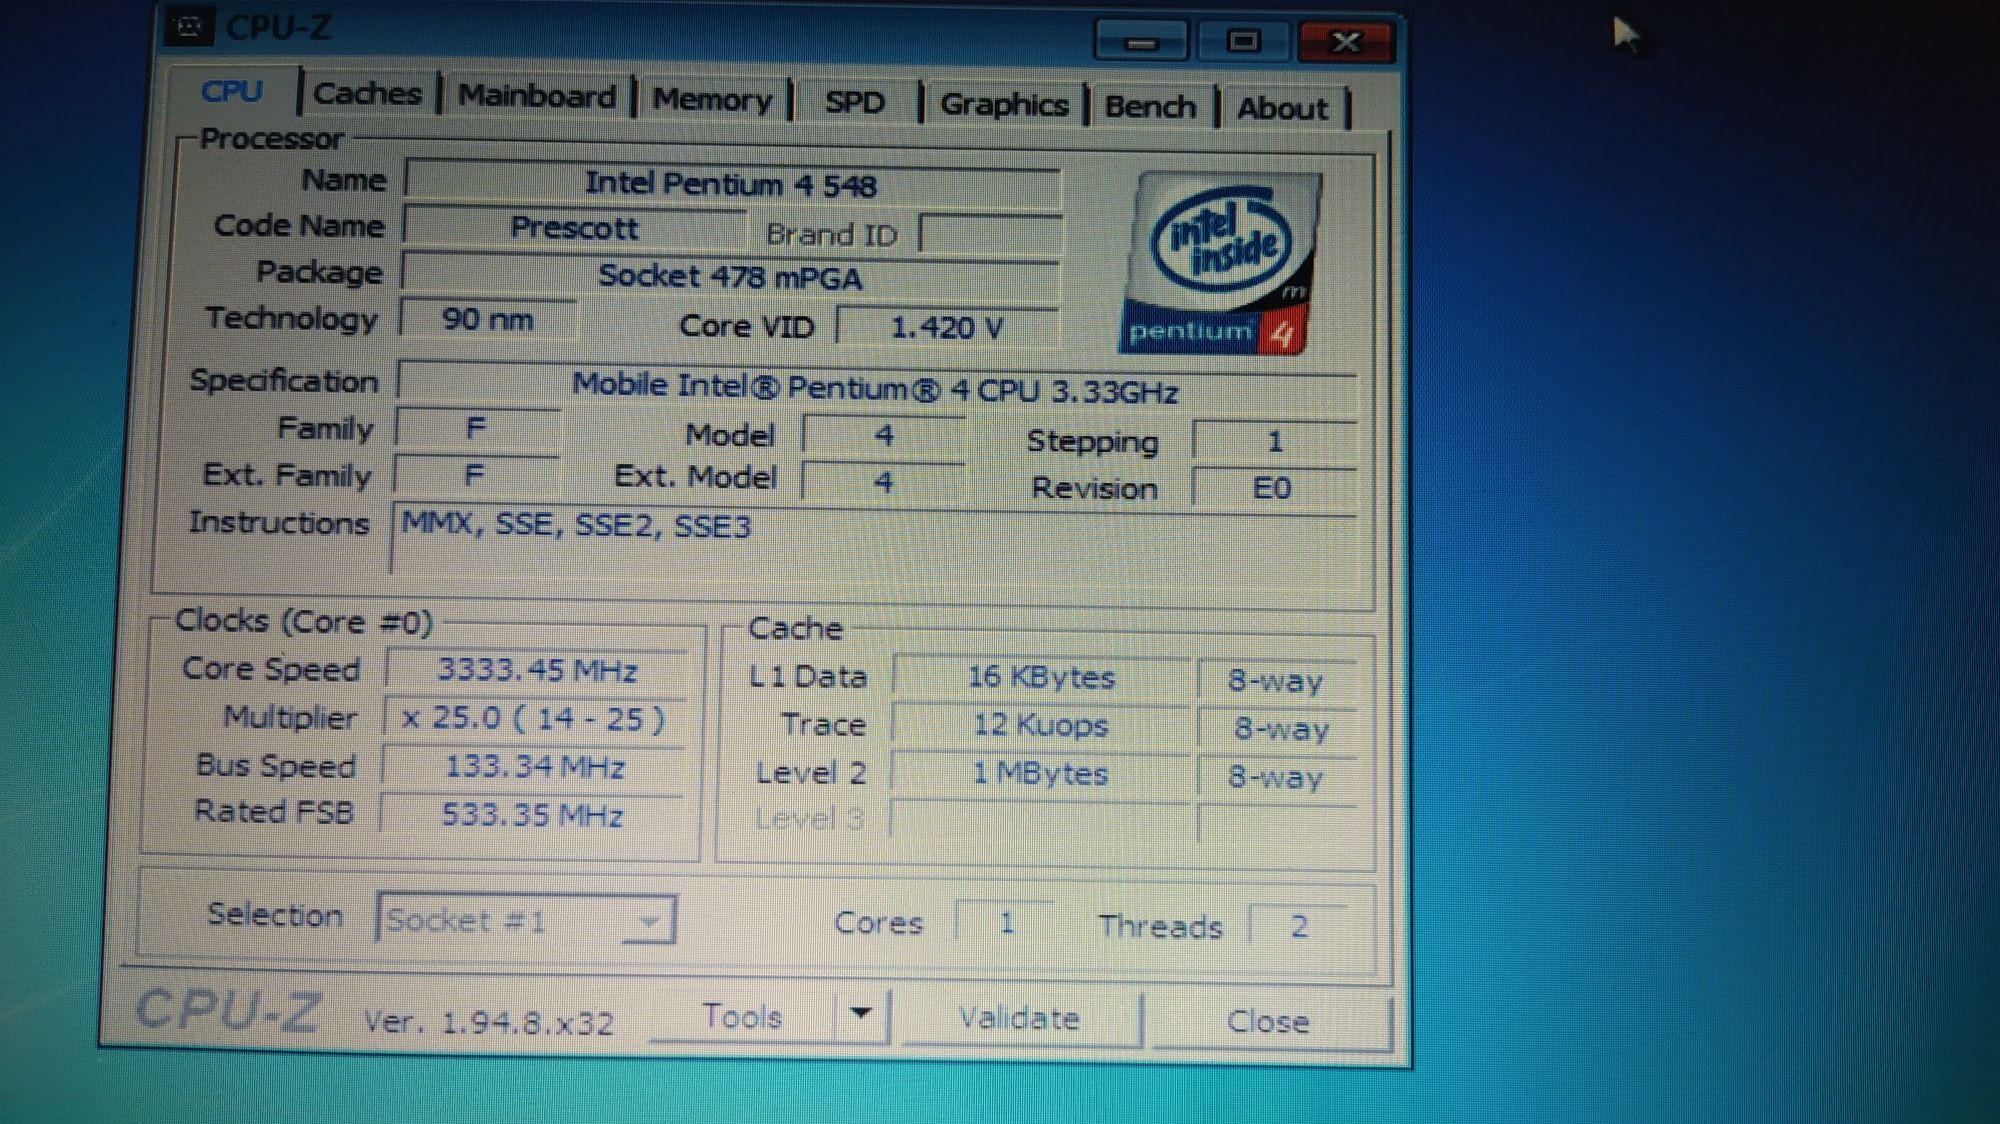Screen dimensions: 2000x1124
Task: Switch to the CPU tab
Action: point(232,91)
